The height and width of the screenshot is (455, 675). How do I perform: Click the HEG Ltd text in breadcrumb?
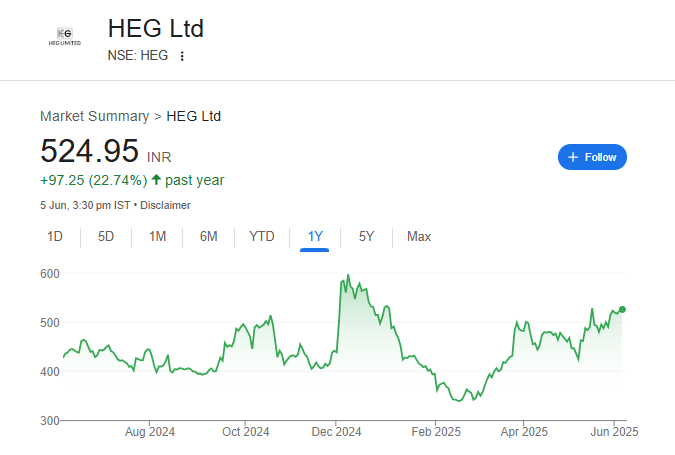194,116
